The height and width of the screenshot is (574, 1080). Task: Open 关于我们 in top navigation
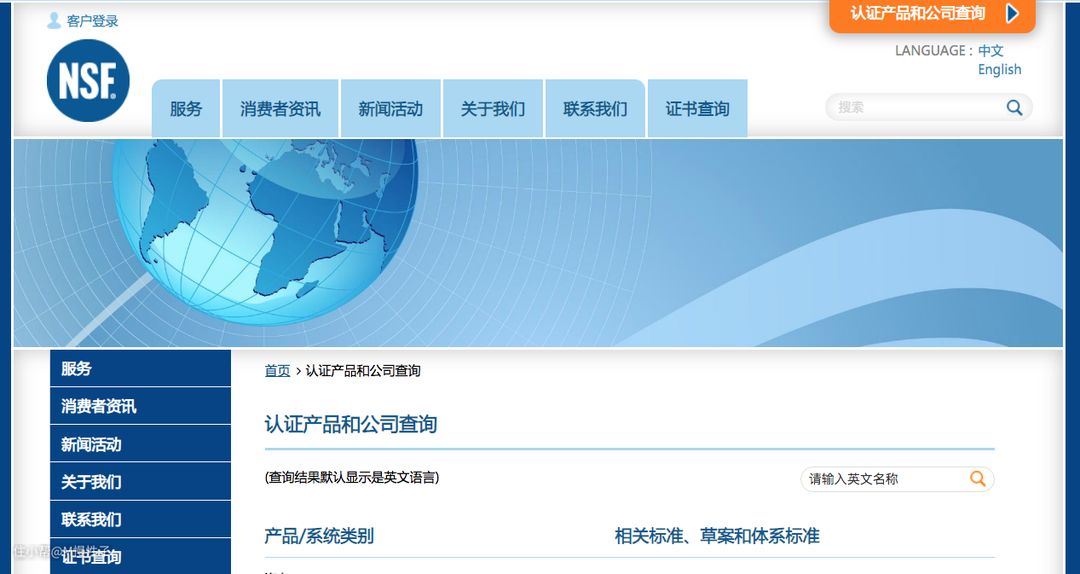493,109
